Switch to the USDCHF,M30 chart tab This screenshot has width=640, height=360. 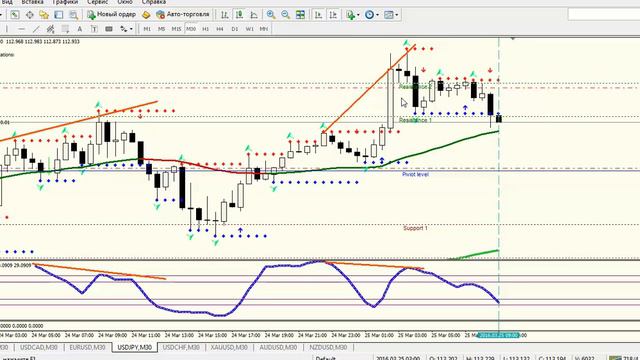pyautogui.click(x=181, y=347)
